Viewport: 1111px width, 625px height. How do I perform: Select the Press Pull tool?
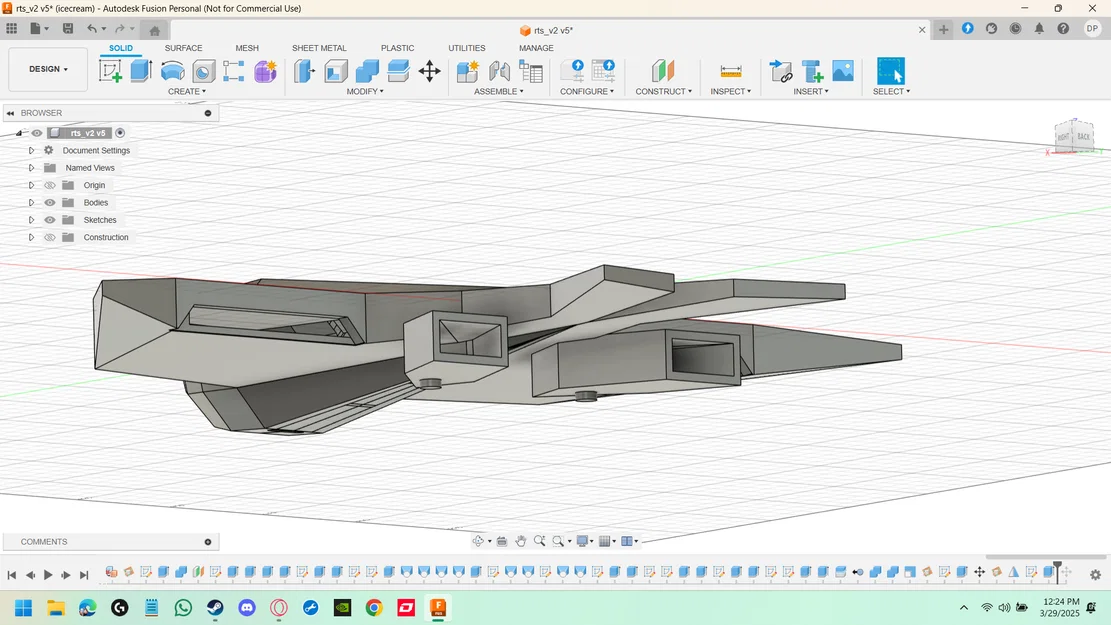pyautogui.click(x=304, y=71)
